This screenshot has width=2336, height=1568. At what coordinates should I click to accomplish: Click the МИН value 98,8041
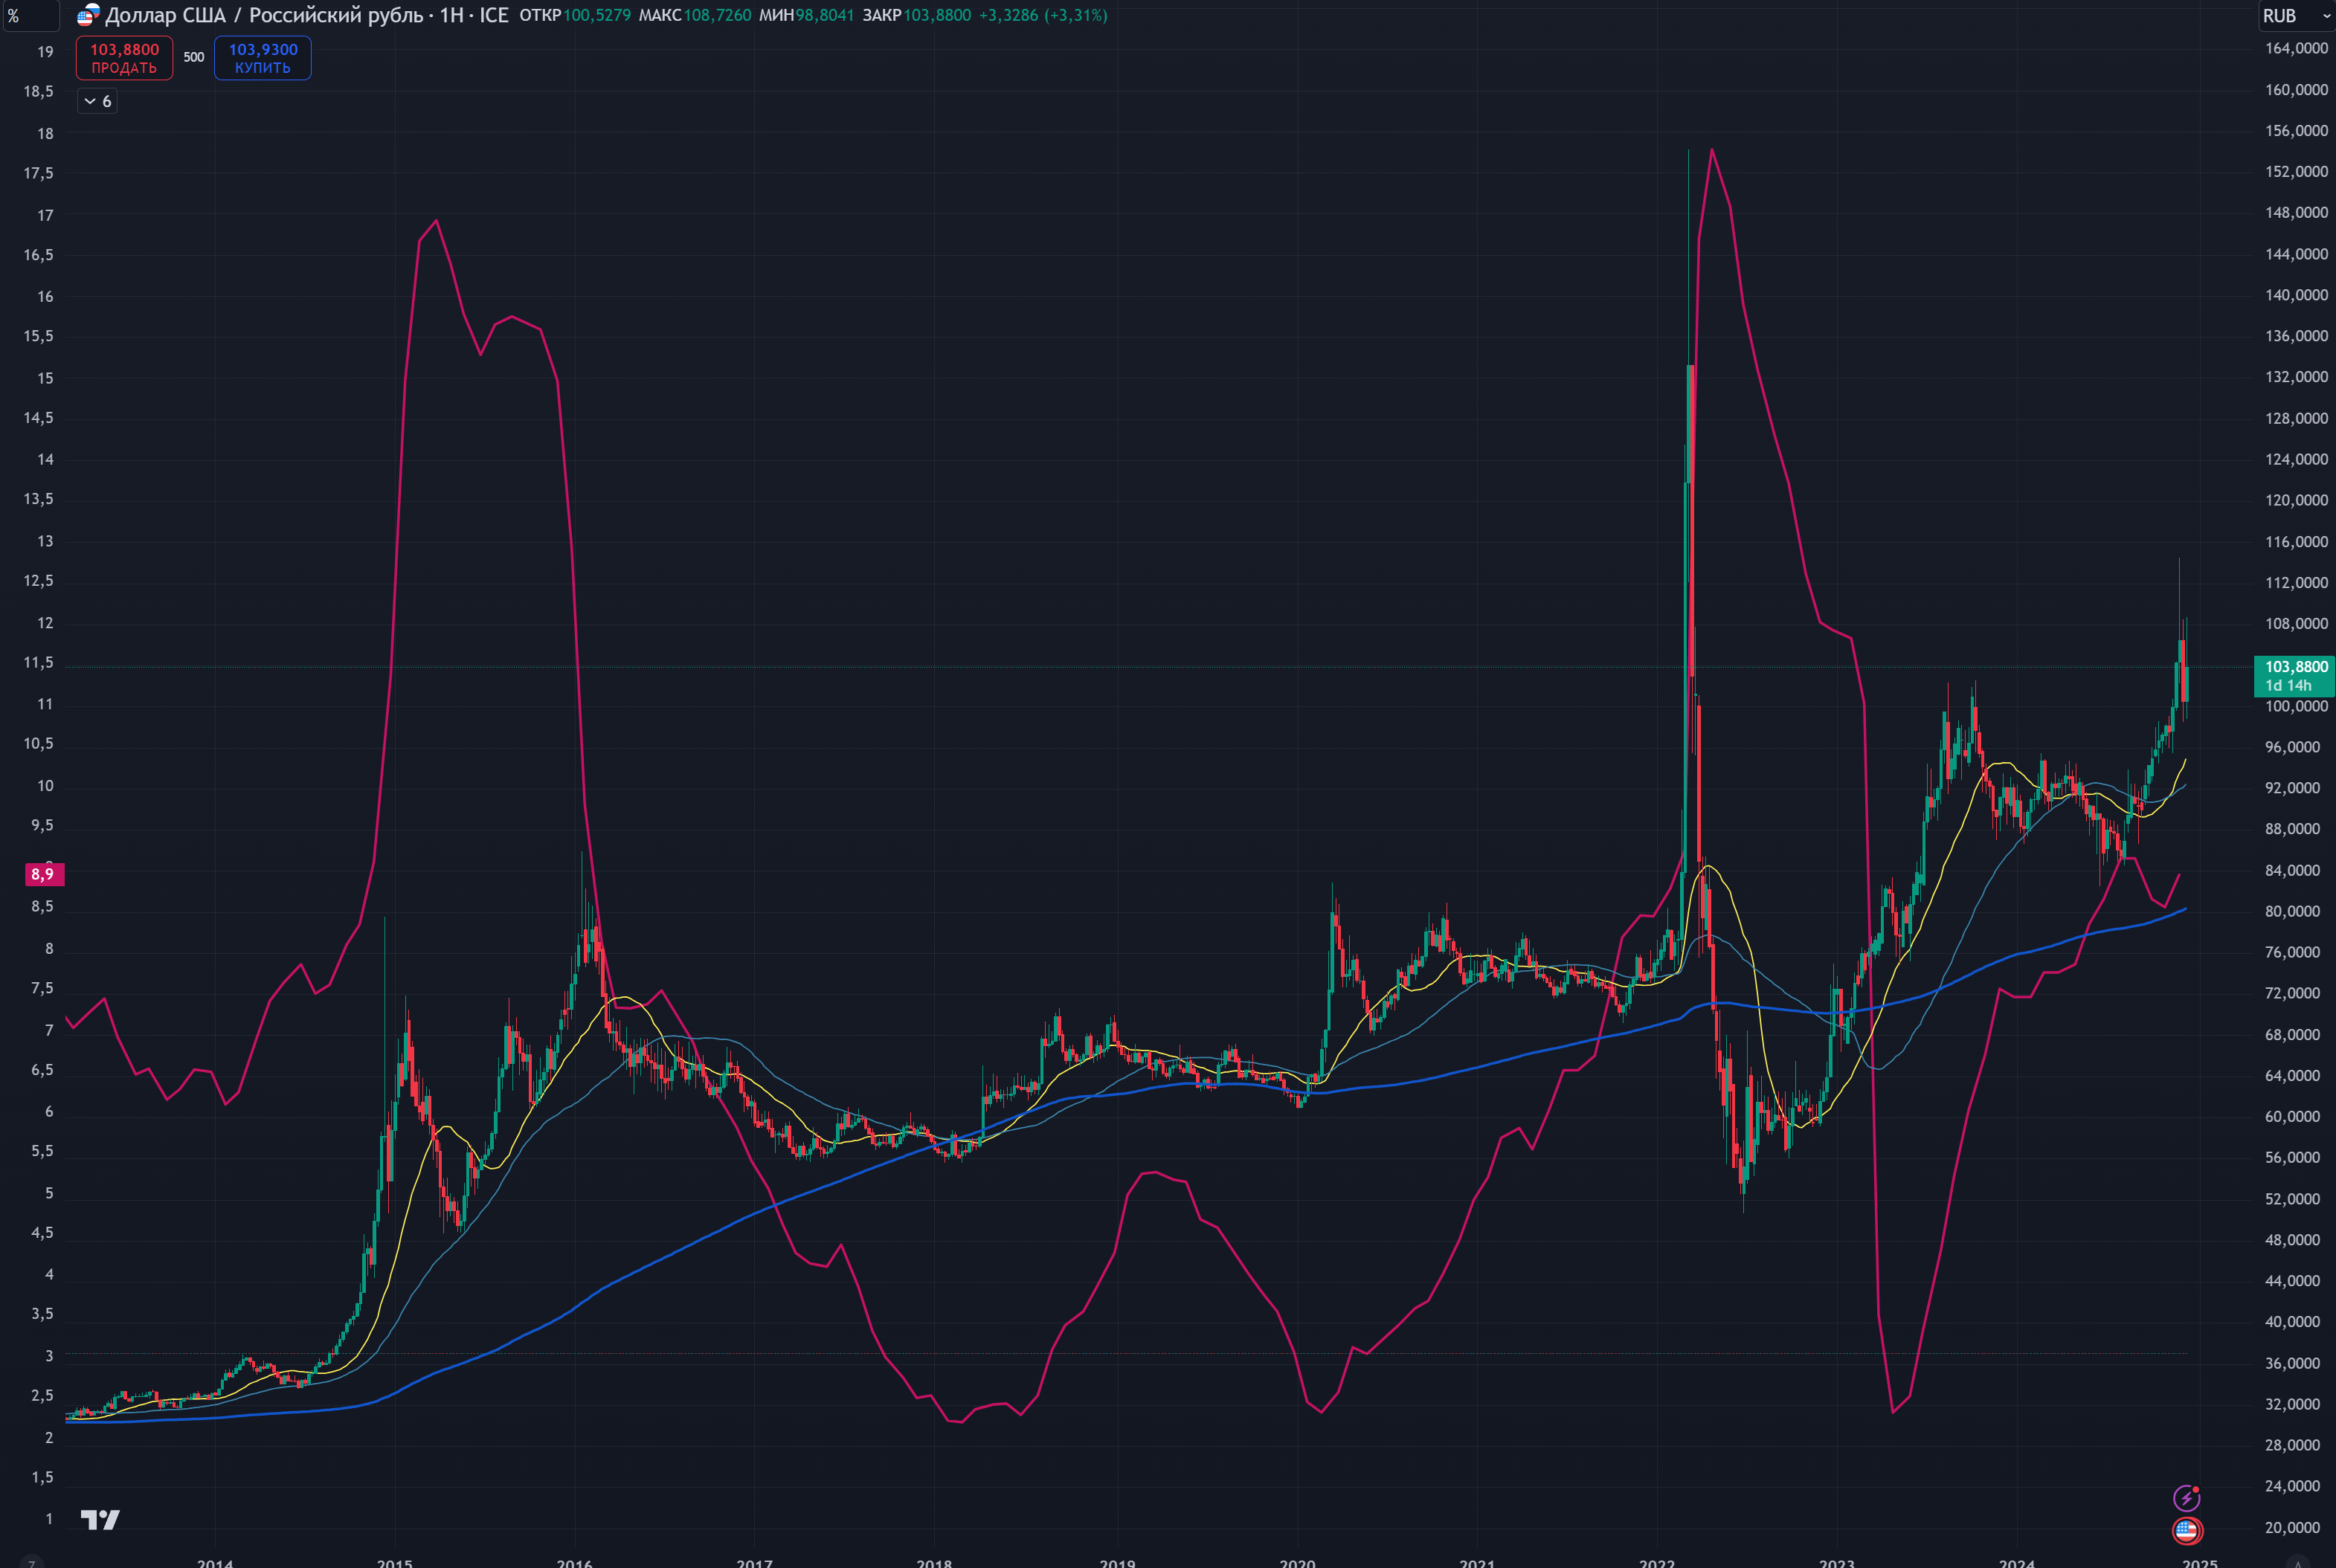[x=825, y=15]
